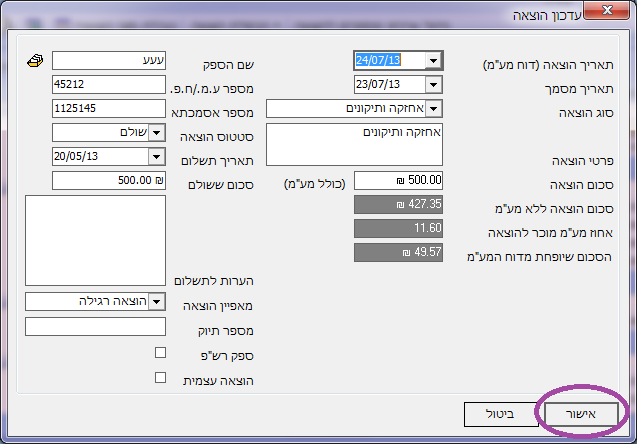Click the תאריך מסמך date value 23/07/13

coord(378,84)
